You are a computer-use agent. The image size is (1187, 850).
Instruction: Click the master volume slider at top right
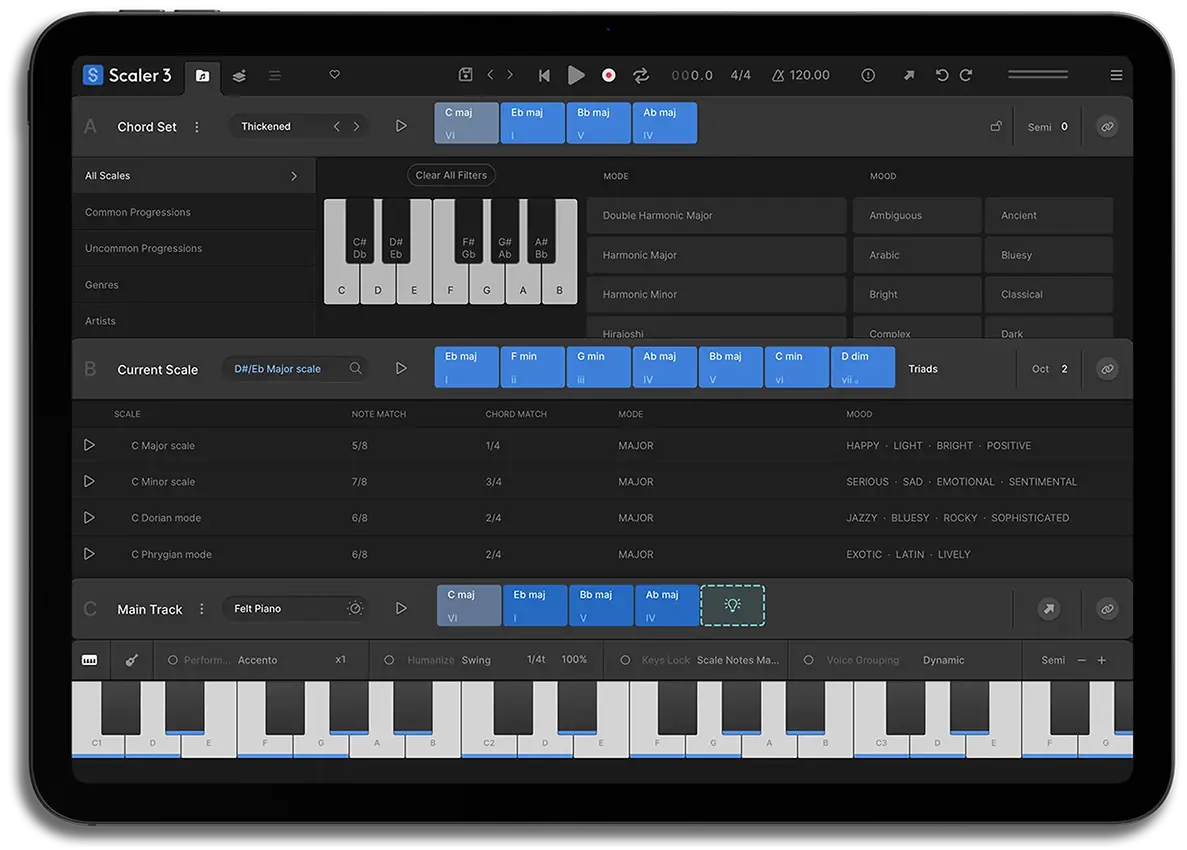click(1037, 75)
